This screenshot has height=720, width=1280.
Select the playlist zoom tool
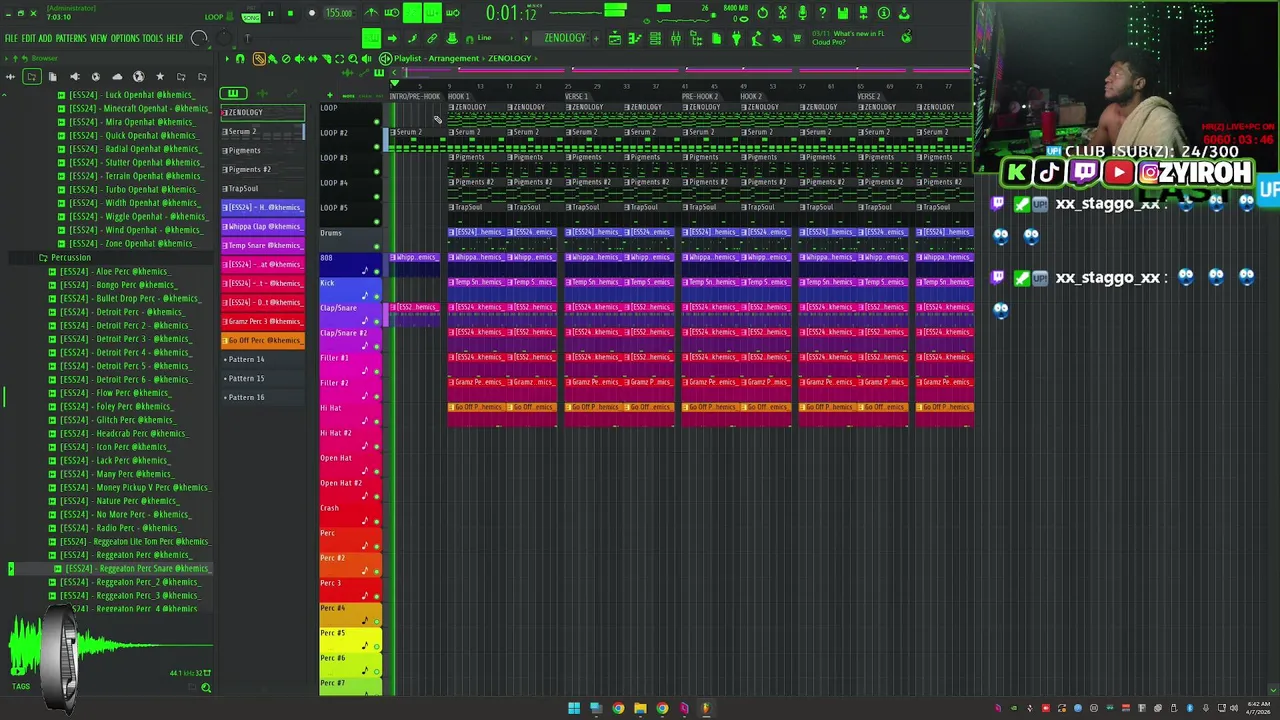click(352, 58)
